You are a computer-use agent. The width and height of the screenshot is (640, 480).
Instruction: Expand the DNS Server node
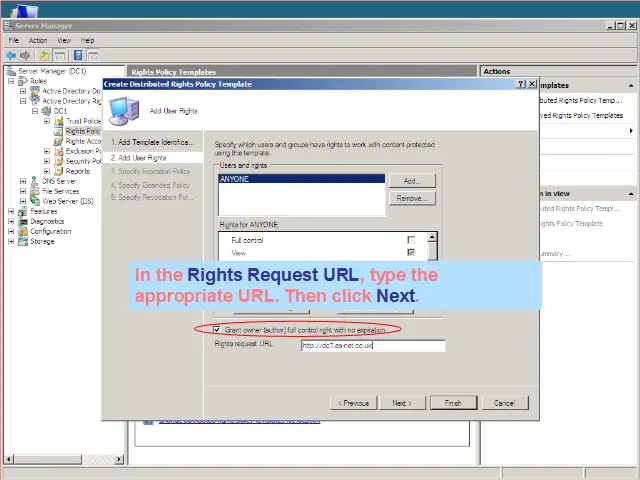[x=23, y=181]
